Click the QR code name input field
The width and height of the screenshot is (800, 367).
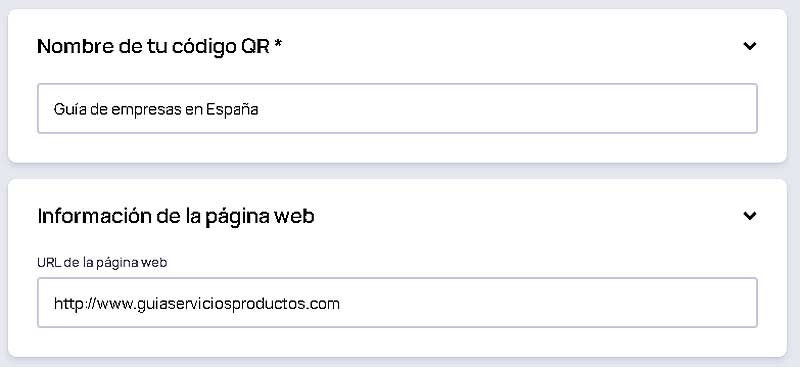click(x=397, y=109)
